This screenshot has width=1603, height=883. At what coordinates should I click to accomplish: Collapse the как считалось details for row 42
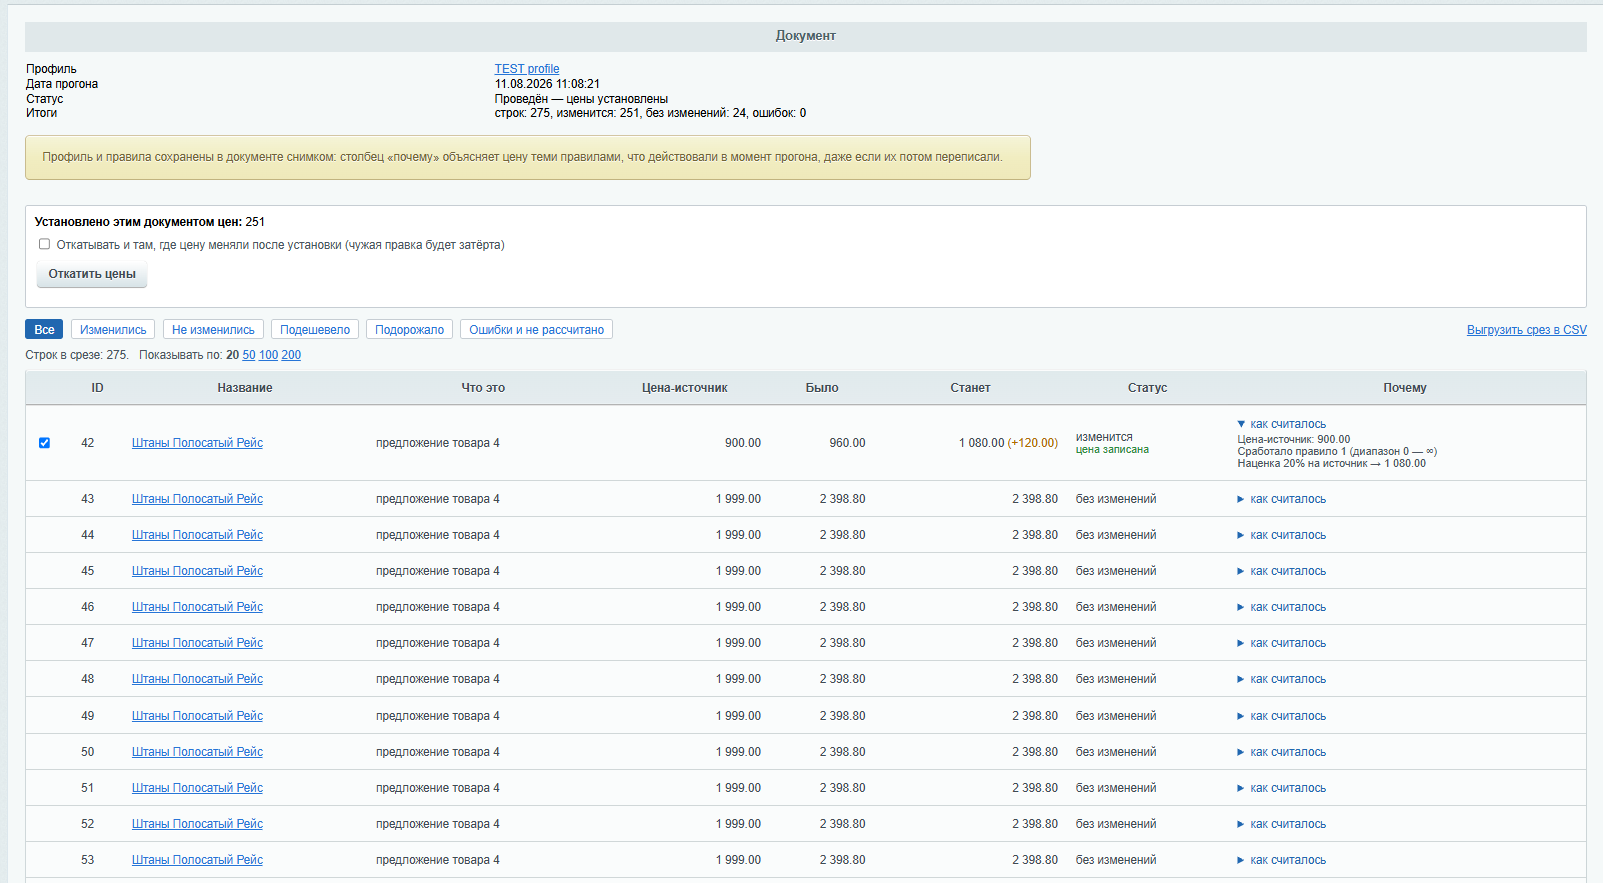(x=1282, y=424)
